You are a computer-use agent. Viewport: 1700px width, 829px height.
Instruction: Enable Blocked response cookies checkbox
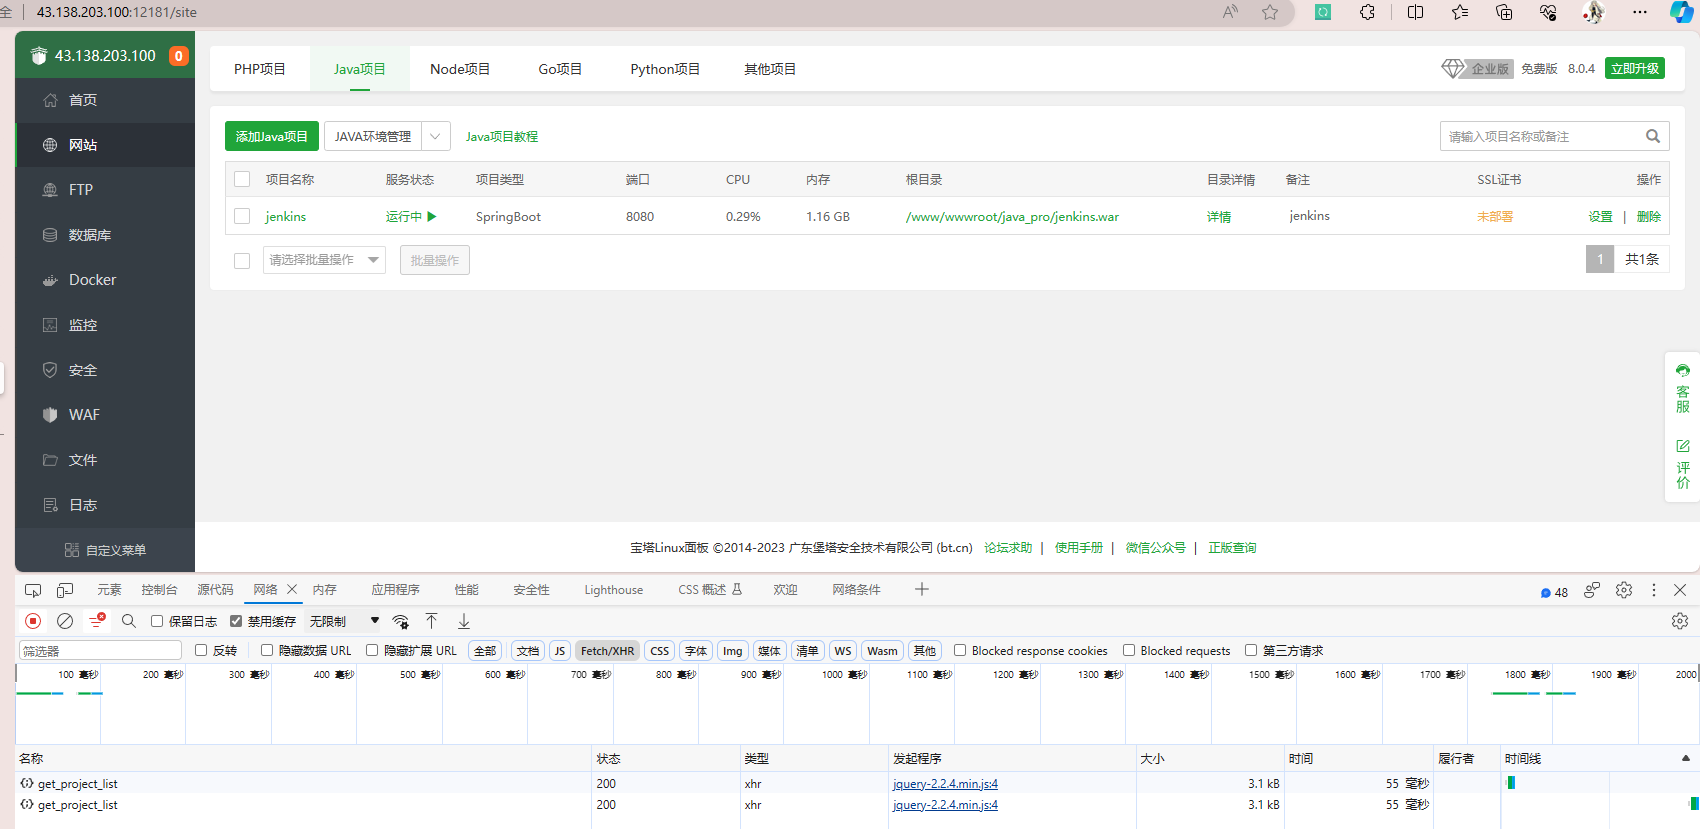[x=960, y=650]
